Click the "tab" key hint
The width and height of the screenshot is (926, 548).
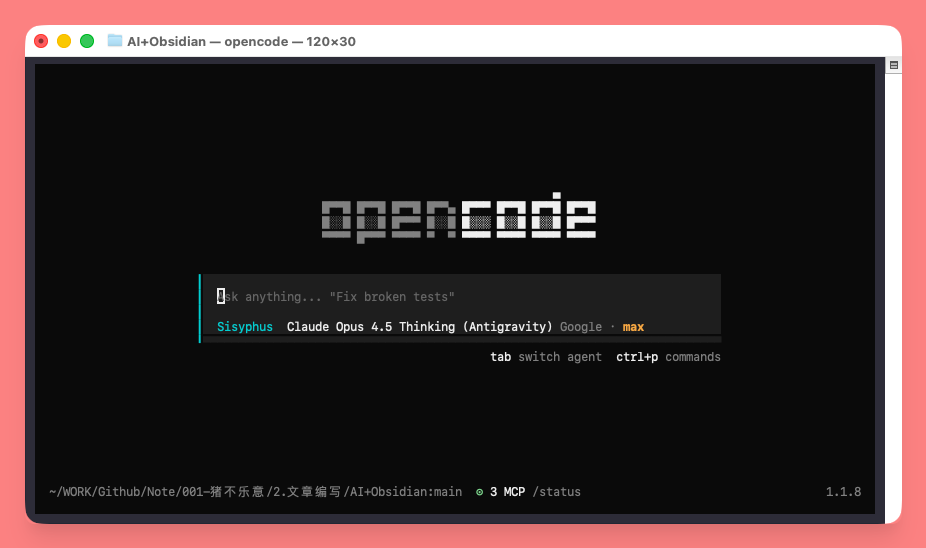click(x=500, y=357)
